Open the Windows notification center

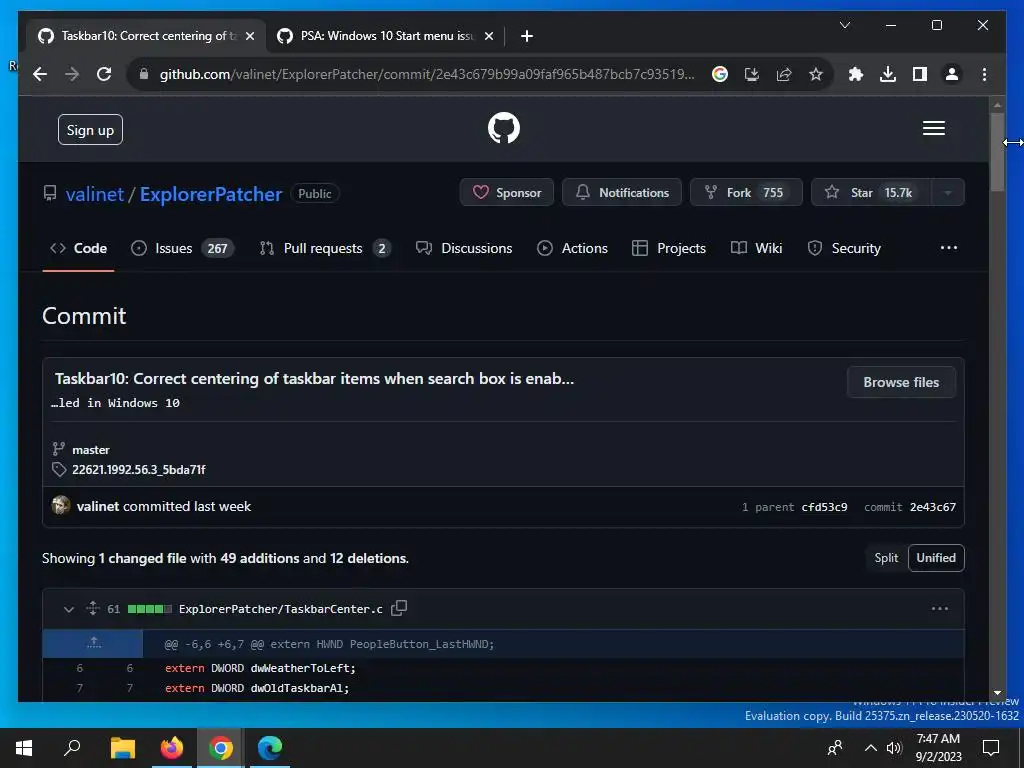991,748
